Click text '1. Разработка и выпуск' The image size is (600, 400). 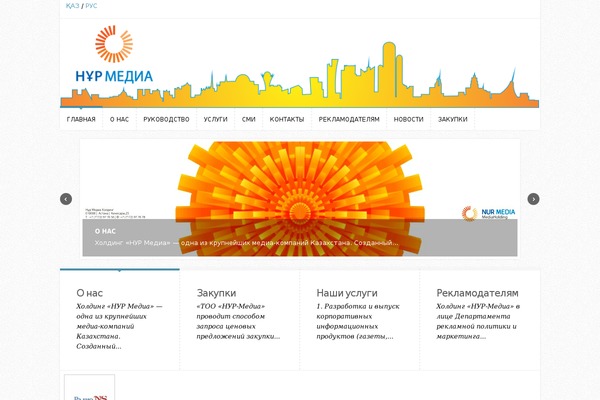point(358,307)
